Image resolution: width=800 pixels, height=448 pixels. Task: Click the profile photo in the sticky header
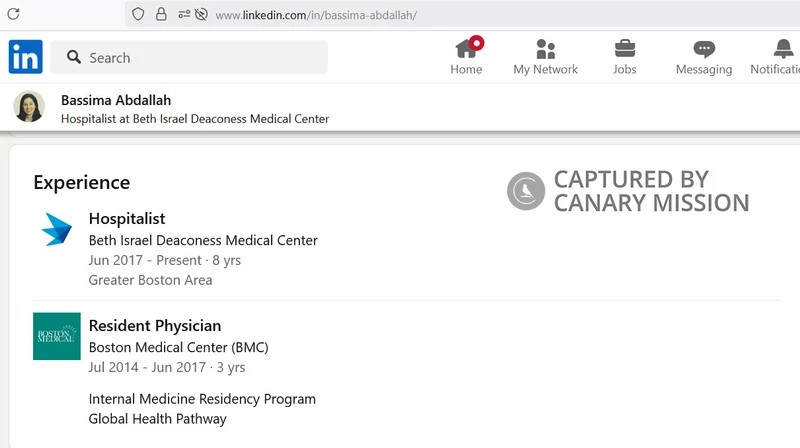point(30,107)
